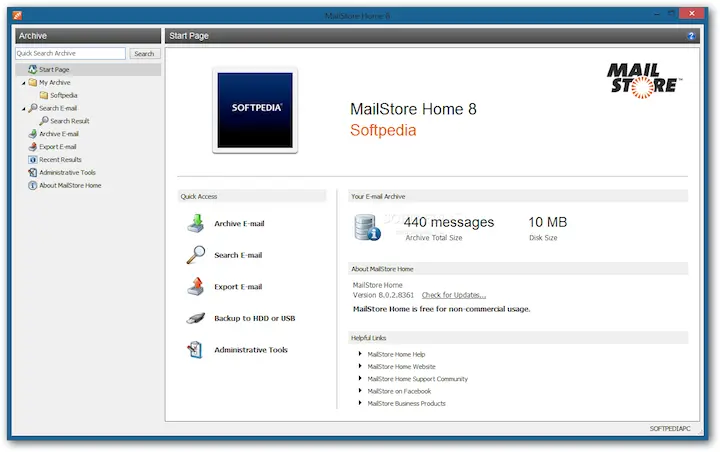The width and height of the screenshot is (720, 452).
Task: Open the Softpedia archive folder
Action: (64, 95)
